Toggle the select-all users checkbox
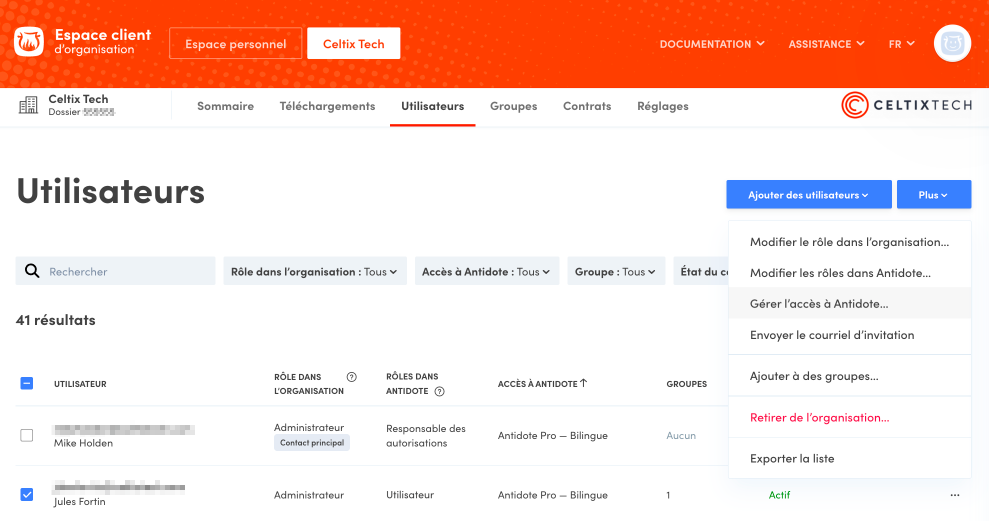989x521 pixels. coord(27,383)
